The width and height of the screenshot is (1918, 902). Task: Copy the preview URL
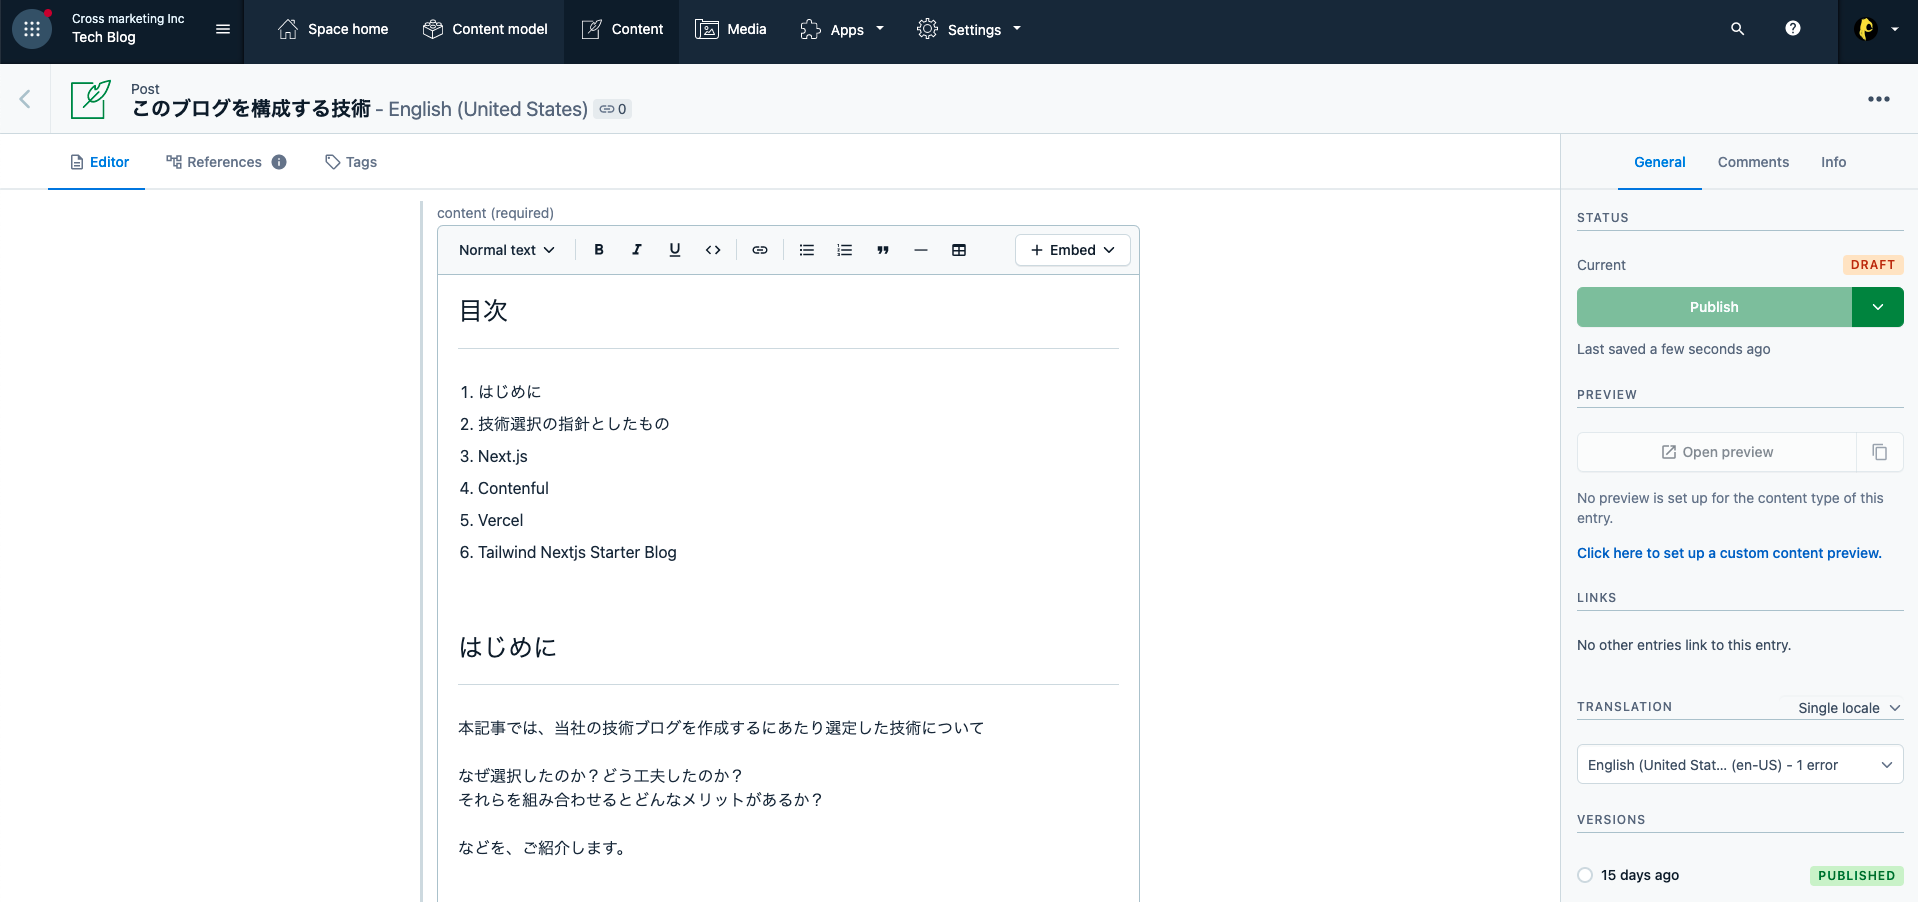pyautogui.click(x=1880, y=452)
